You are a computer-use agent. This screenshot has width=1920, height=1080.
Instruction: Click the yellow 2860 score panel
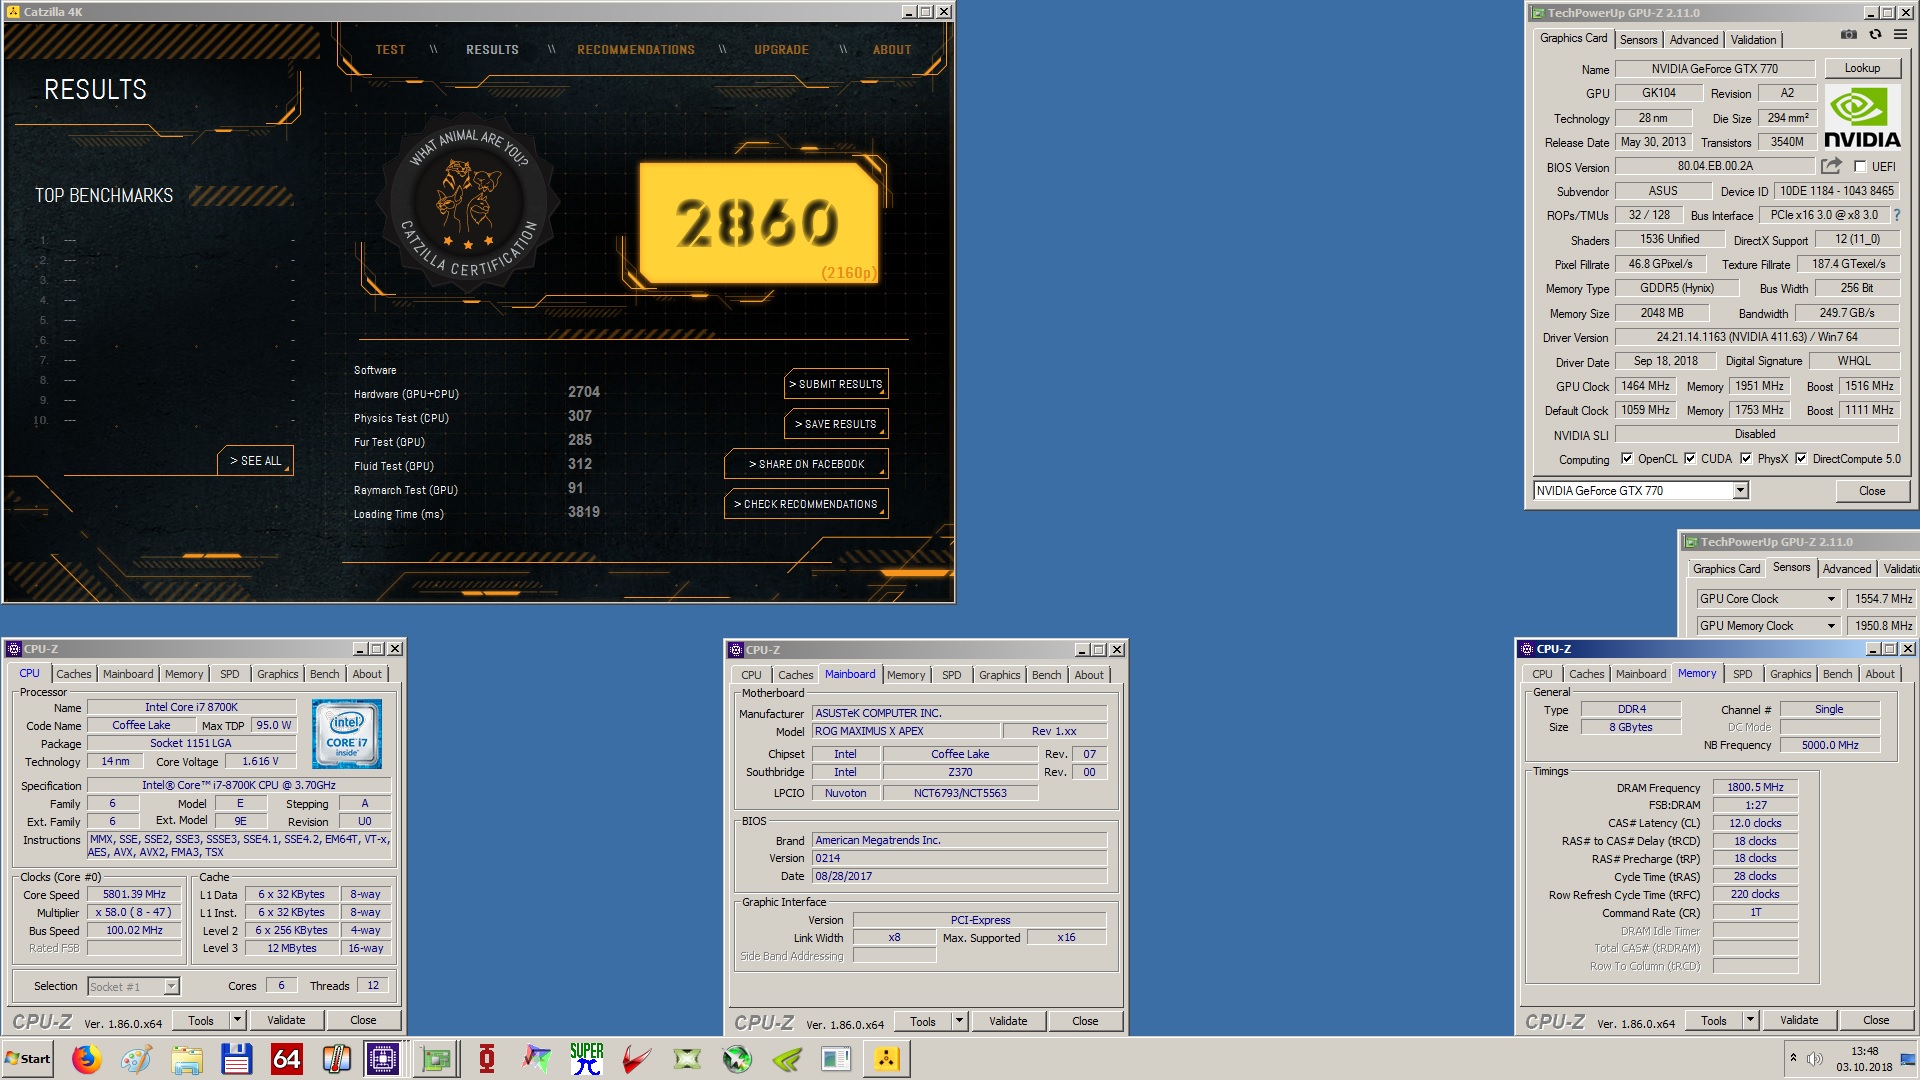click(759, 222)
